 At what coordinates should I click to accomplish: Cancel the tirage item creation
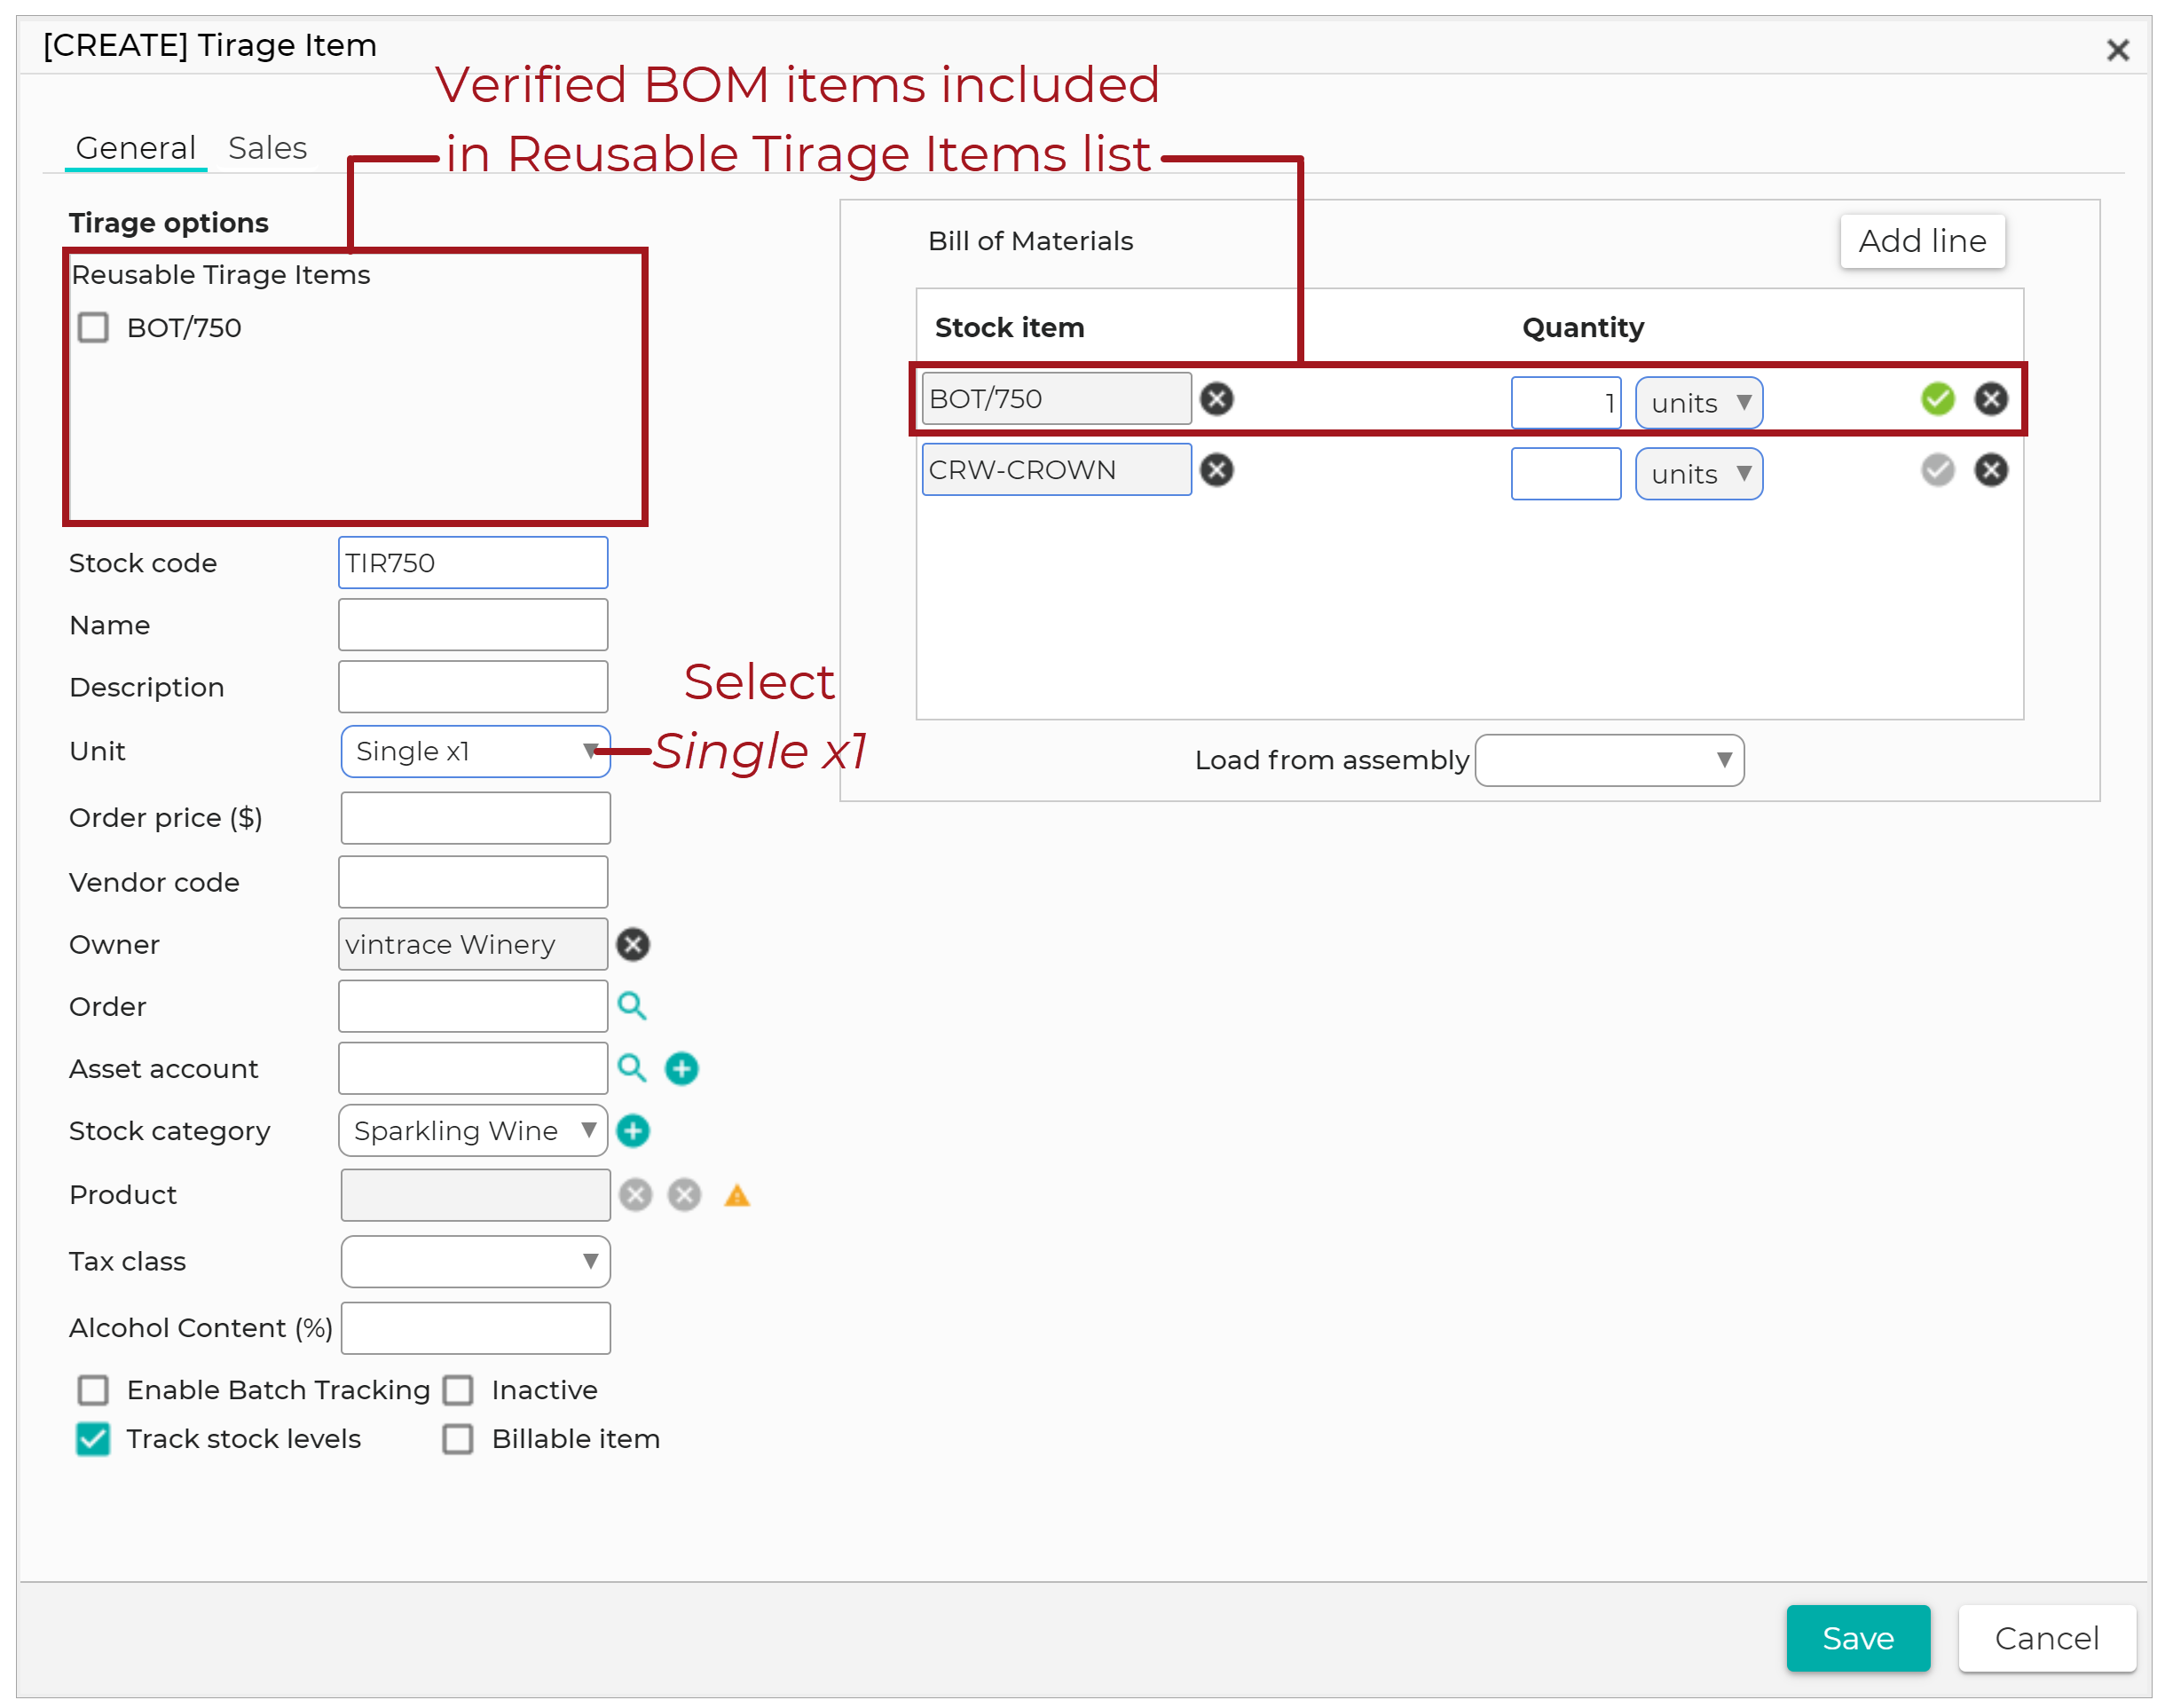(2047, 1638)
